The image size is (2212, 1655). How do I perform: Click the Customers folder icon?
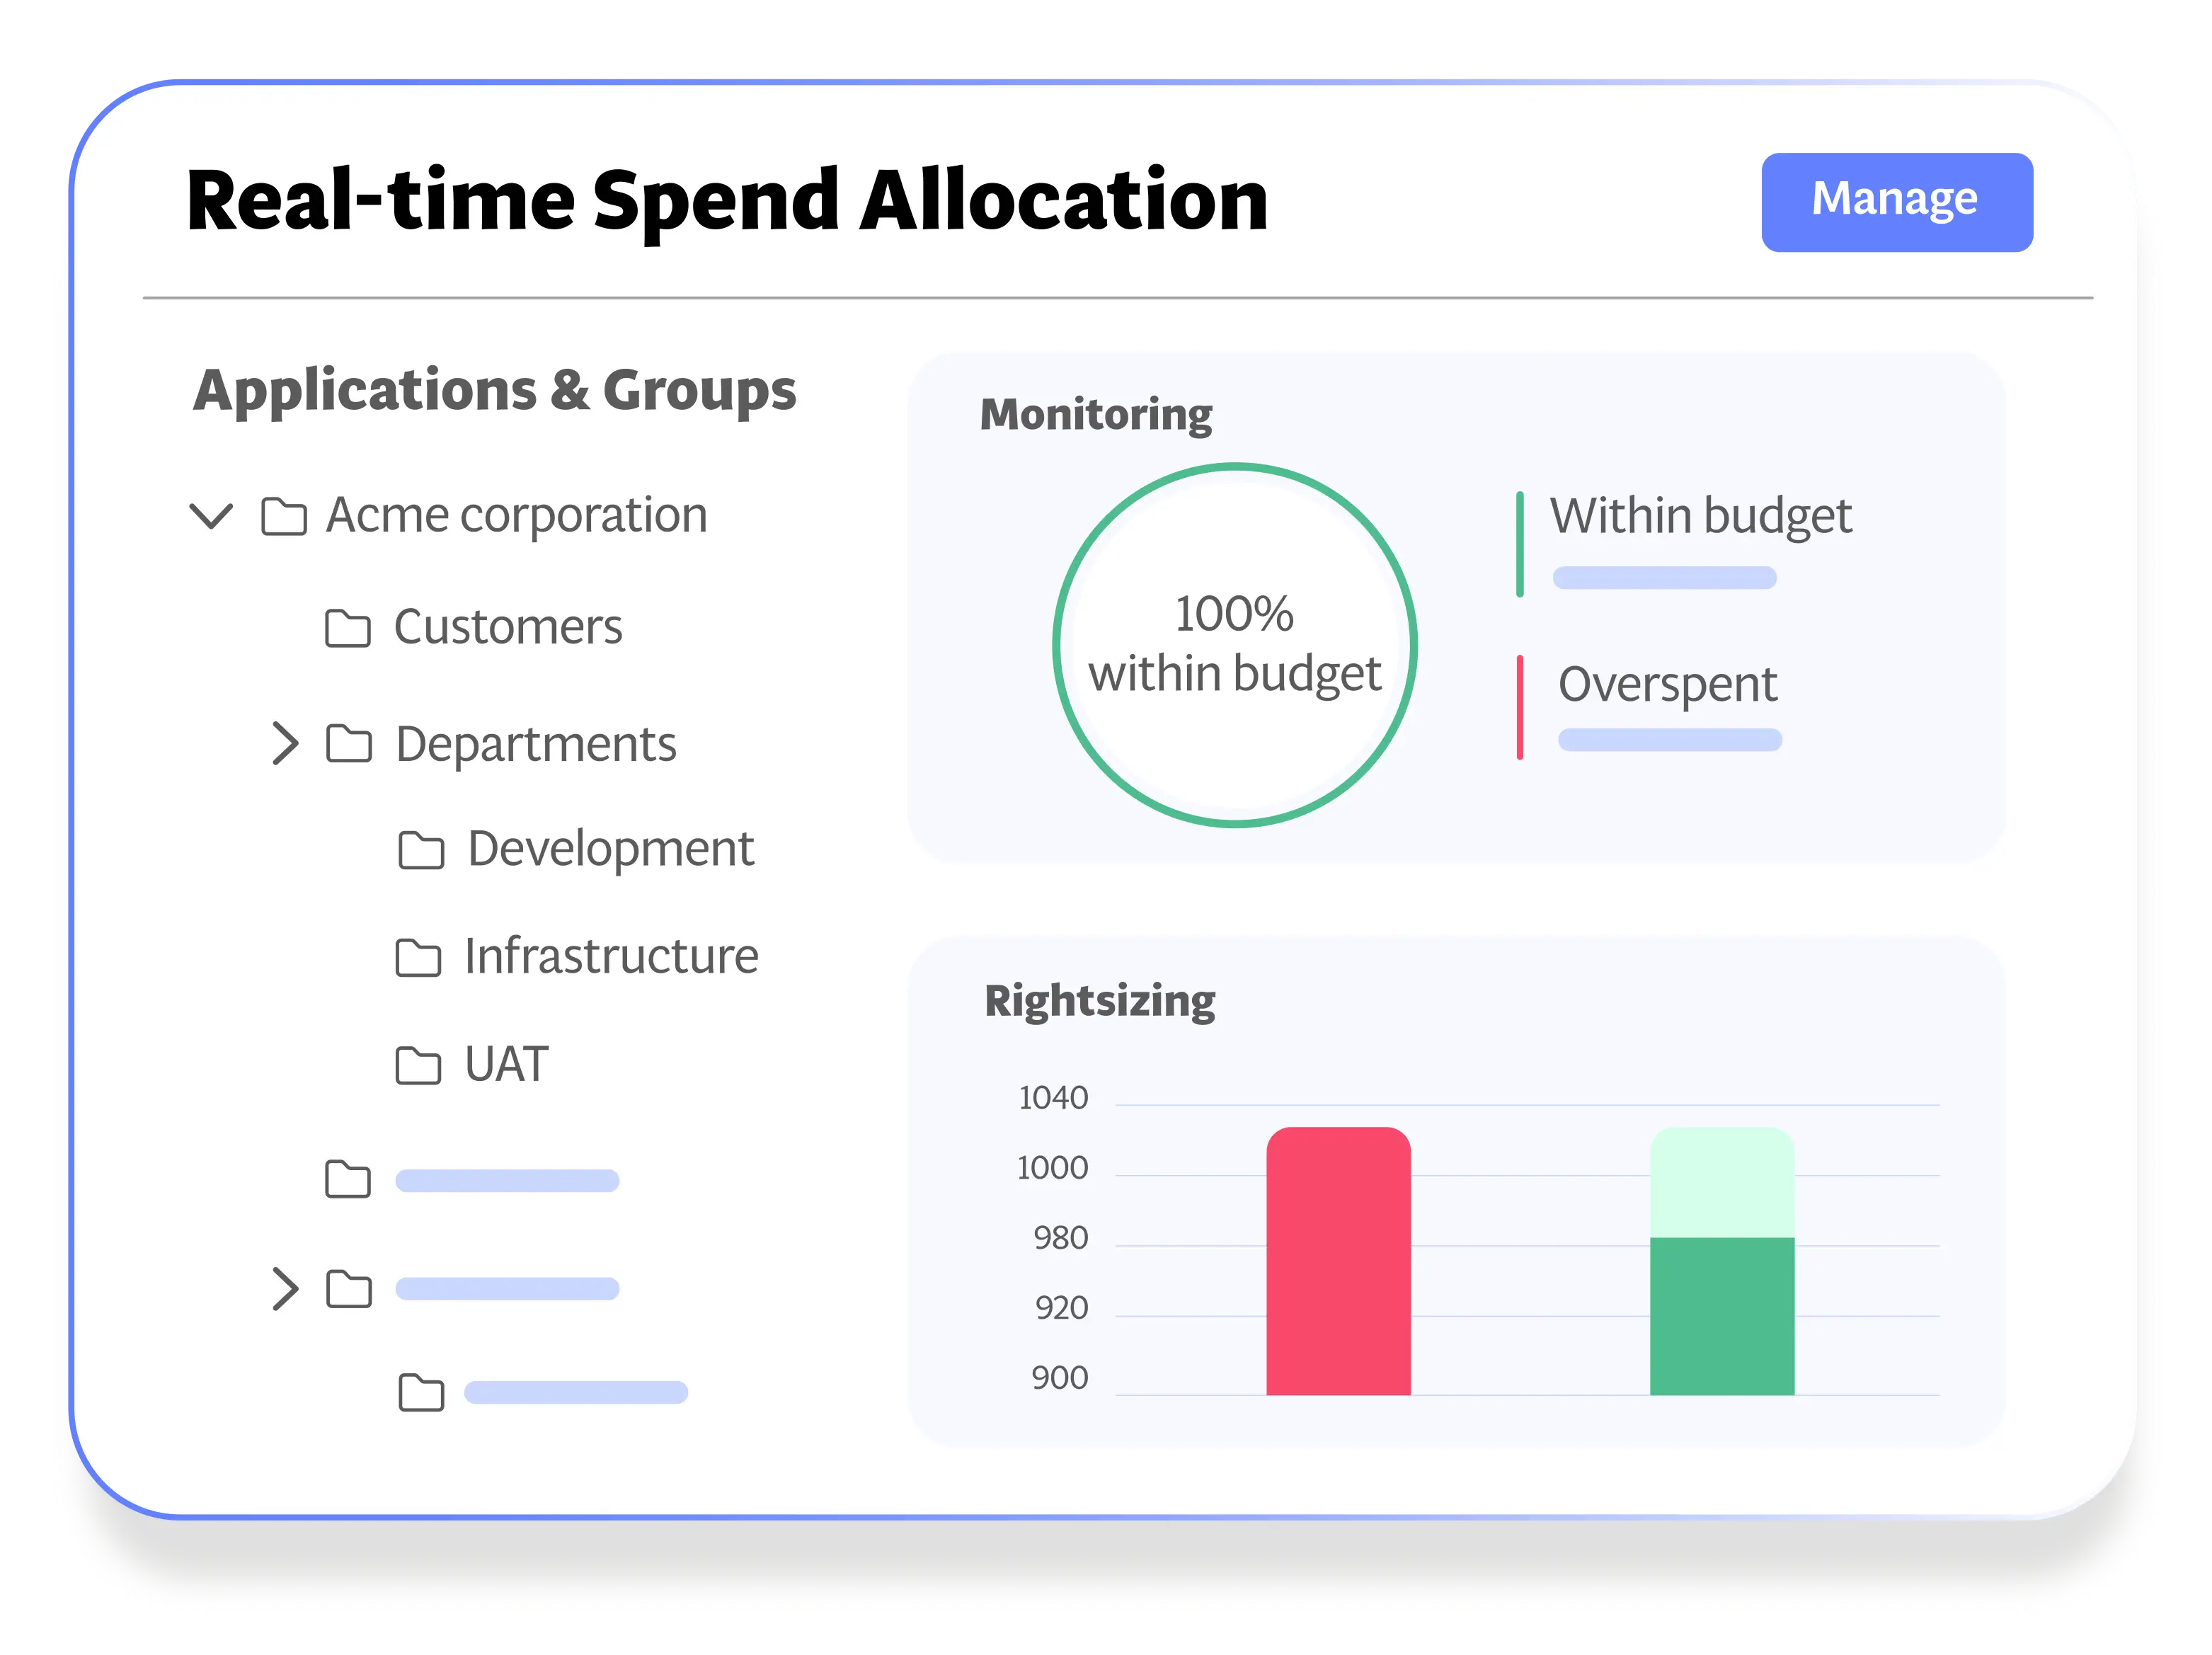click(x=348, y=628)
